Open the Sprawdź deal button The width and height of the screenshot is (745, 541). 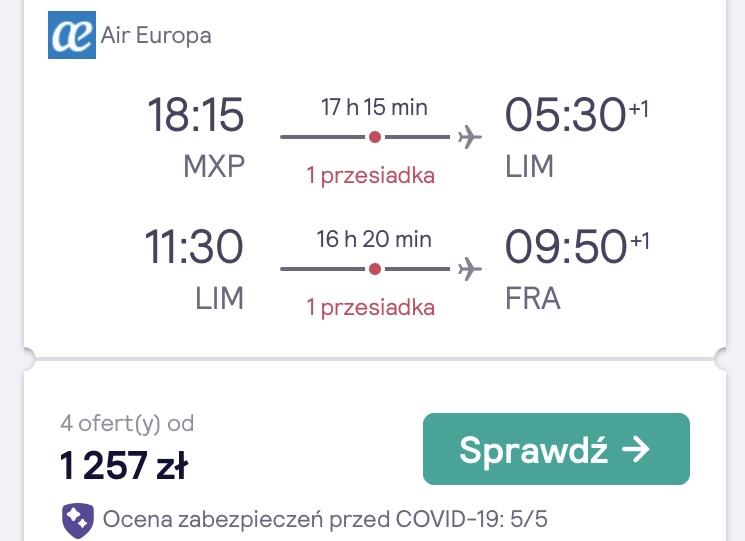pos(556,449)
